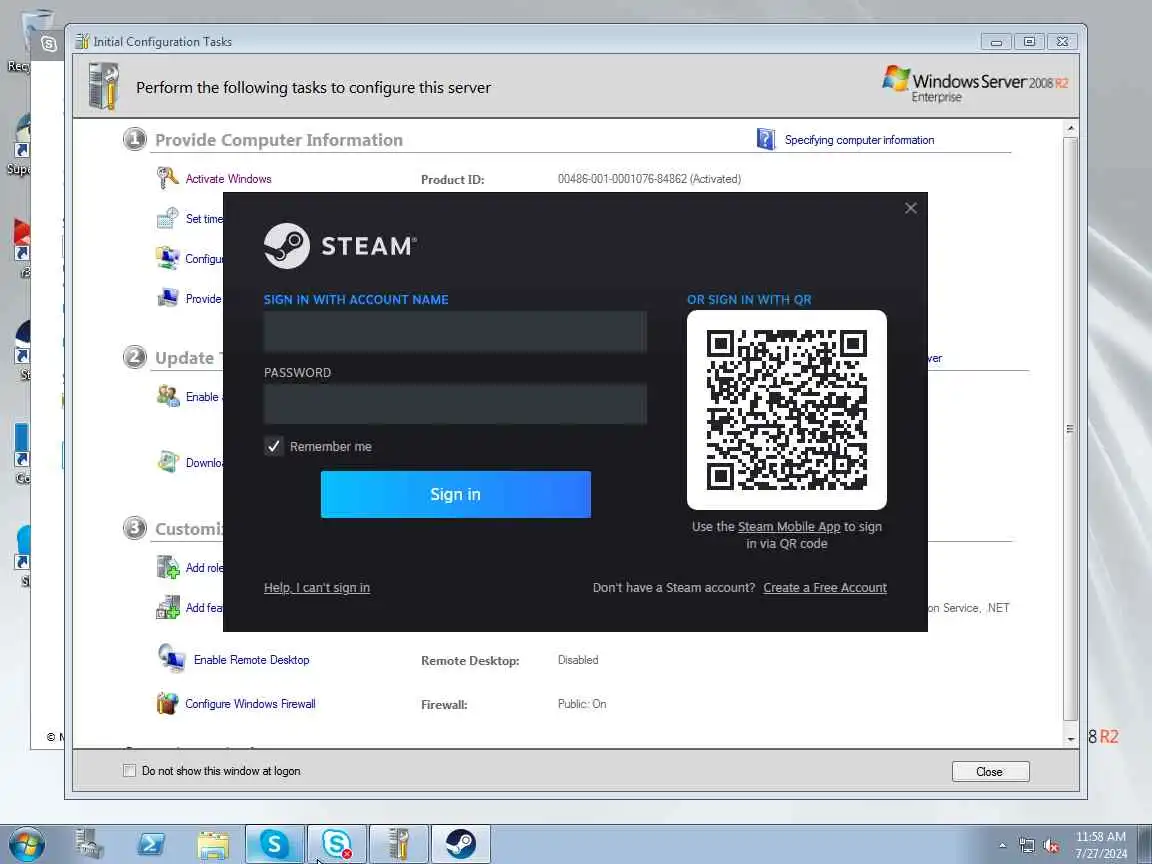Toggle the Remember me checkbox
The width and height of the screenshot is (1152, 864).
tap(273, 446)
